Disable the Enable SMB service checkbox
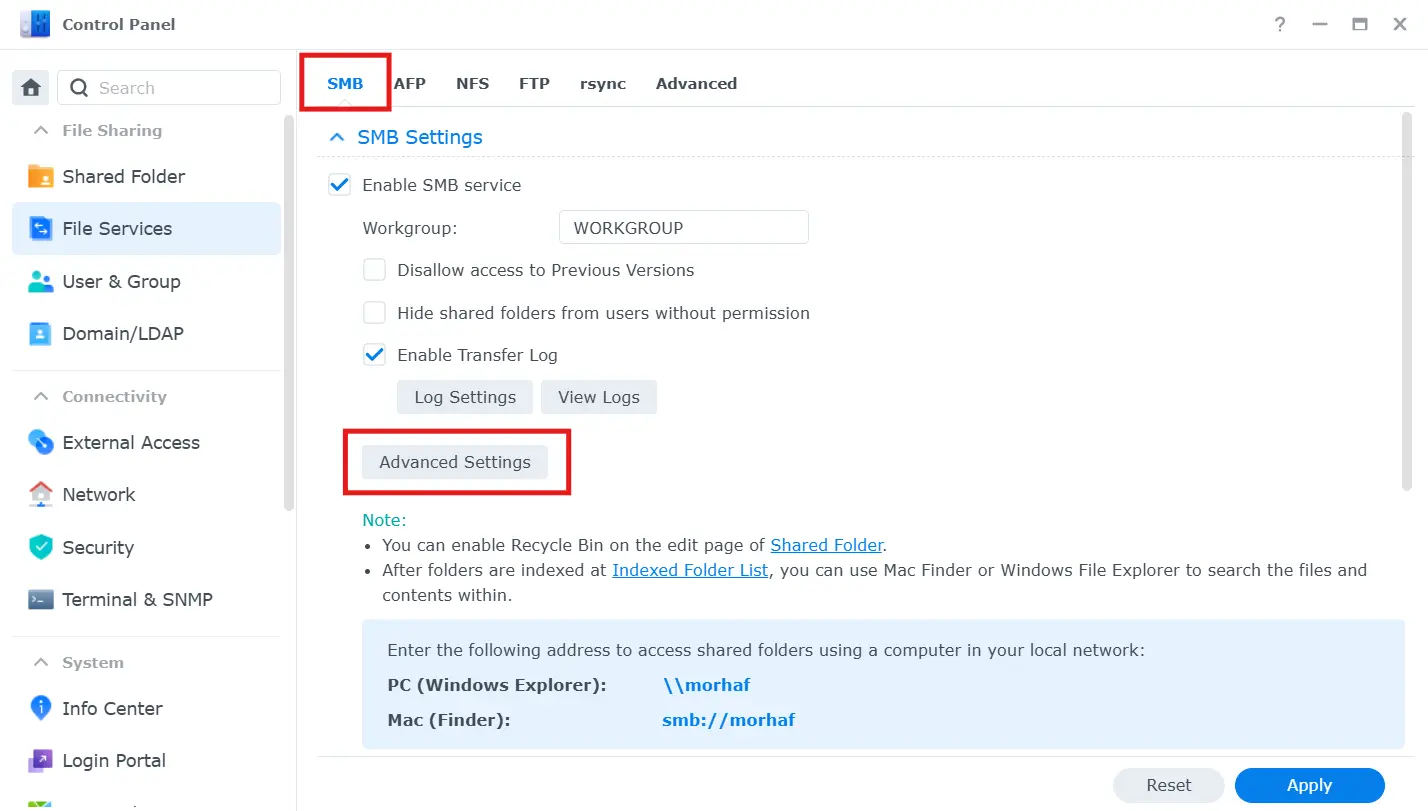Screen dimensions: 1428x811 point(339,184)
